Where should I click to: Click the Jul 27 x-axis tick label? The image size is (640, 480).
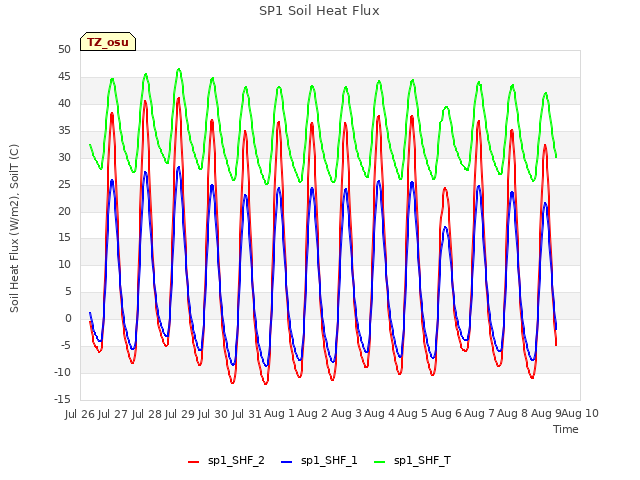click(113, 414)
